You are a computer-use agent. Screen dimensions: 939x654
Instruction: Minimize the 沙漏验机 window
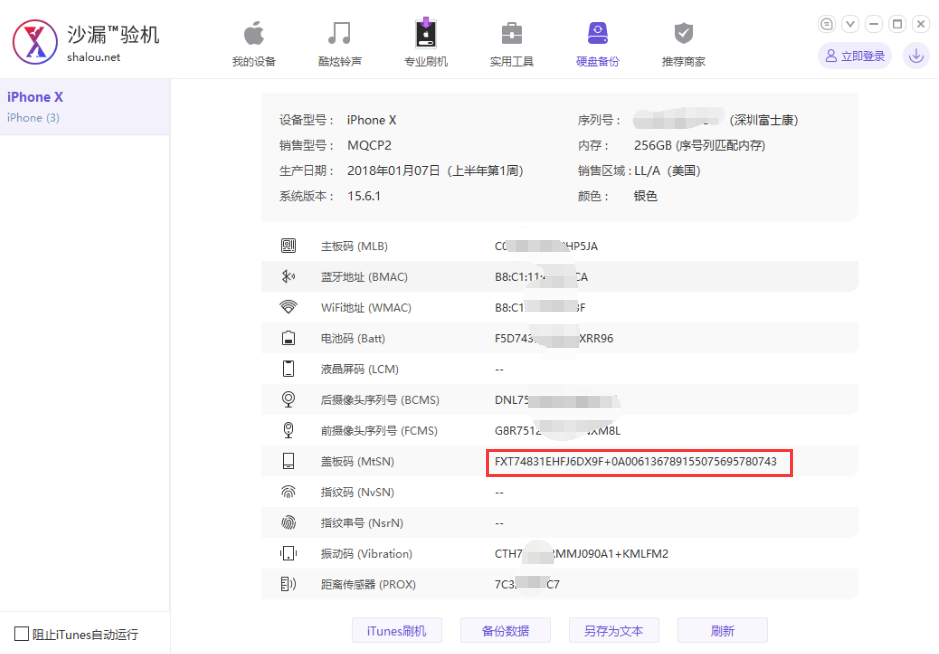click(x=874, y=24)
